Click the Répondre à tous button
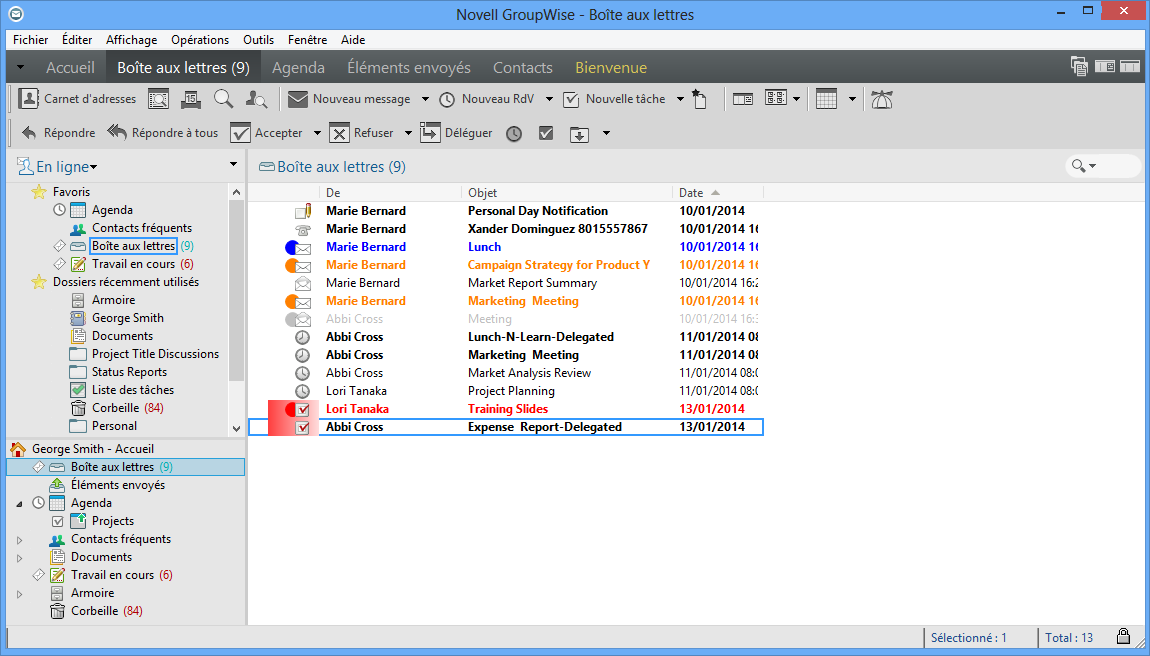Viewport: 1150px width, 656px height. coord(163,134)
